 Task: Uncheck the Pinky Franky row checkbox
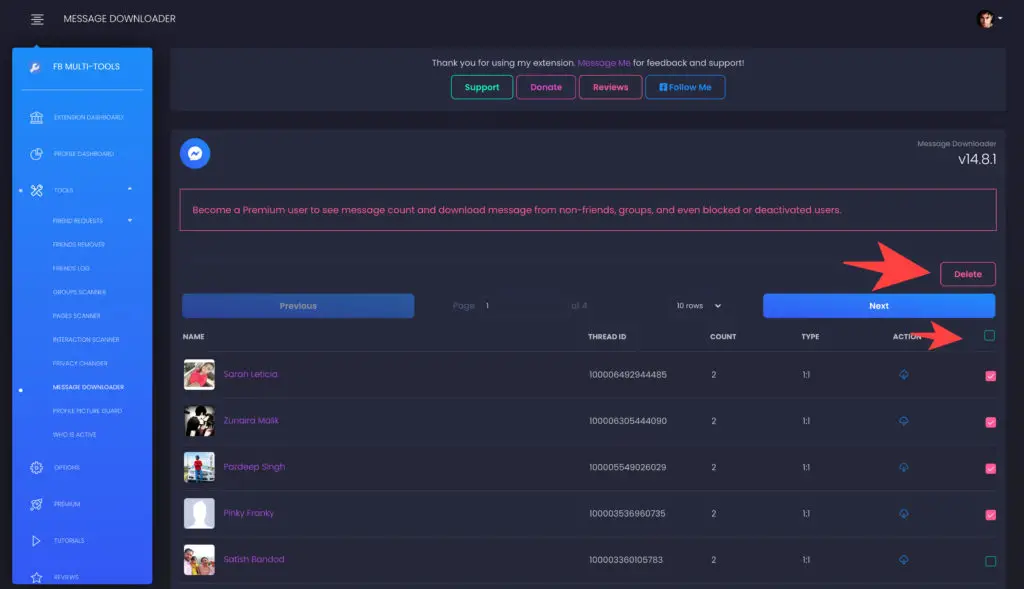991,515
